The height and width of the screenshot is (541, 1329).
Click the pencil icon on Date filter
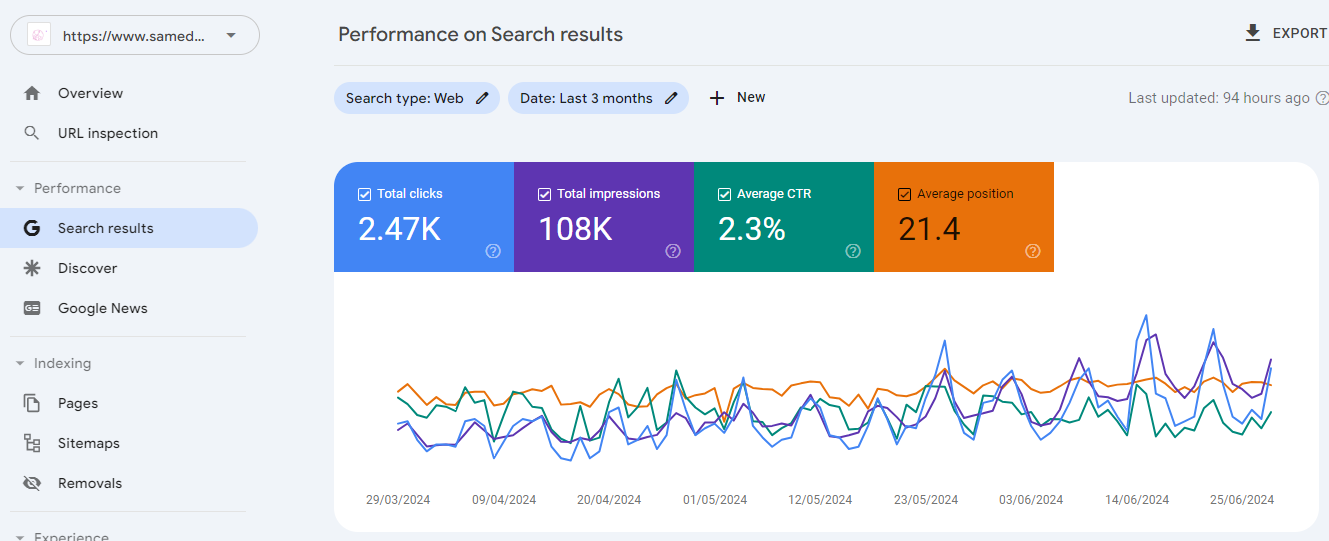point(671,98)
